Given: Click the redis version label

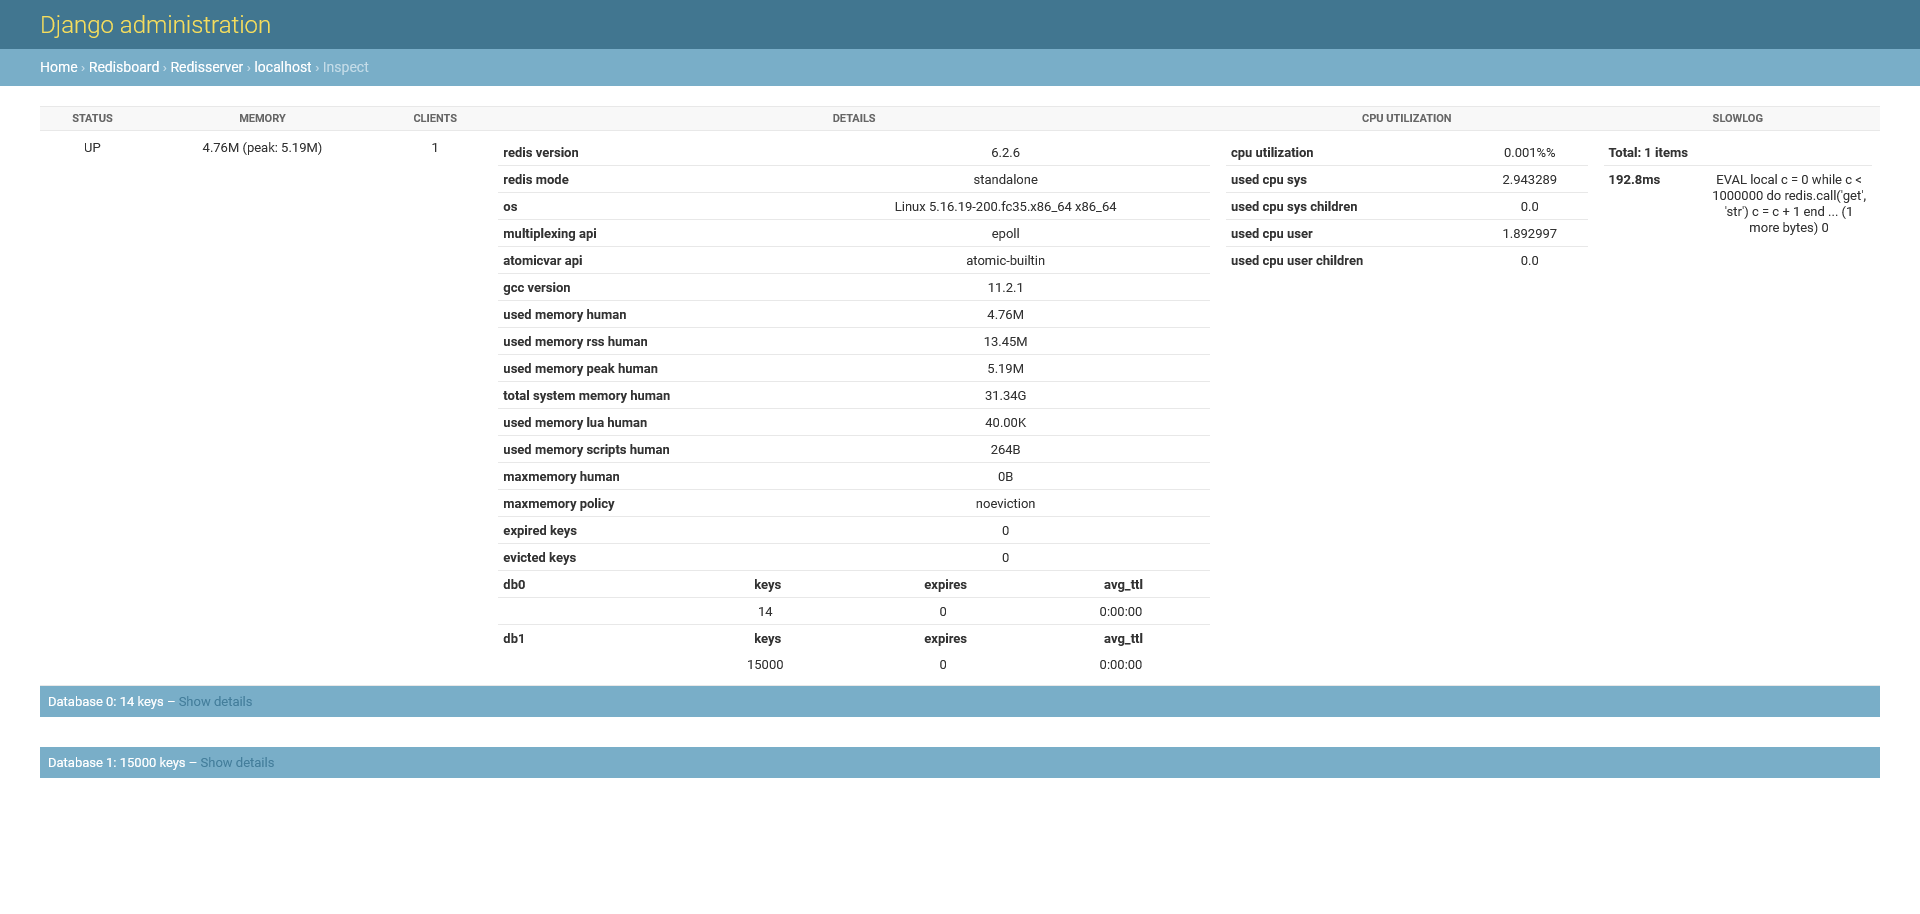Looking at the screenshot, I should click(541, 153).
